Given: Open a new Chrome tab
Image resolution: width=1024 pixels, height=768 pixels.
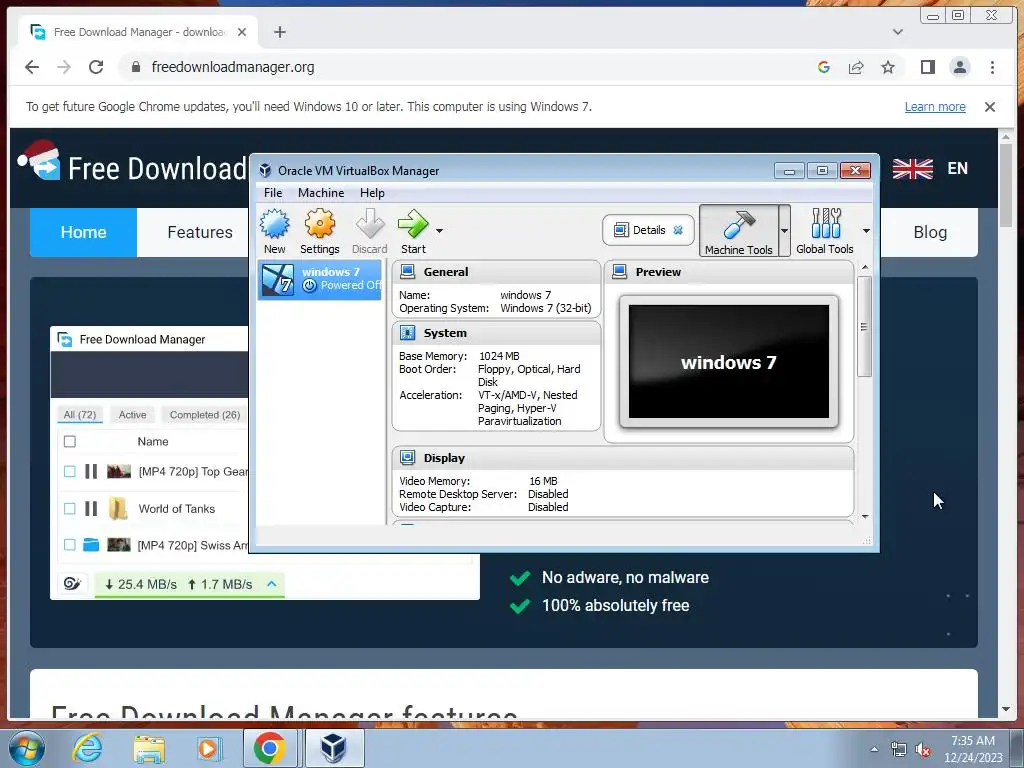Looking at the screenshot, I should point(280,32).
